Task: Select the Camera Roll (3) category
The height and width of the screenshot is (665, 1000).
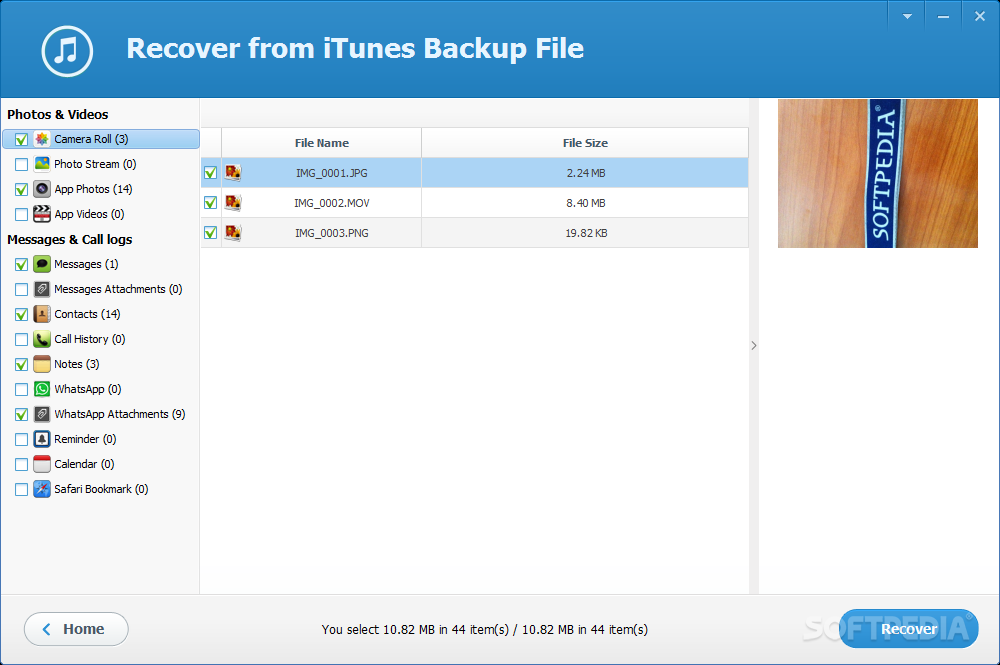Action: point(101,139)
